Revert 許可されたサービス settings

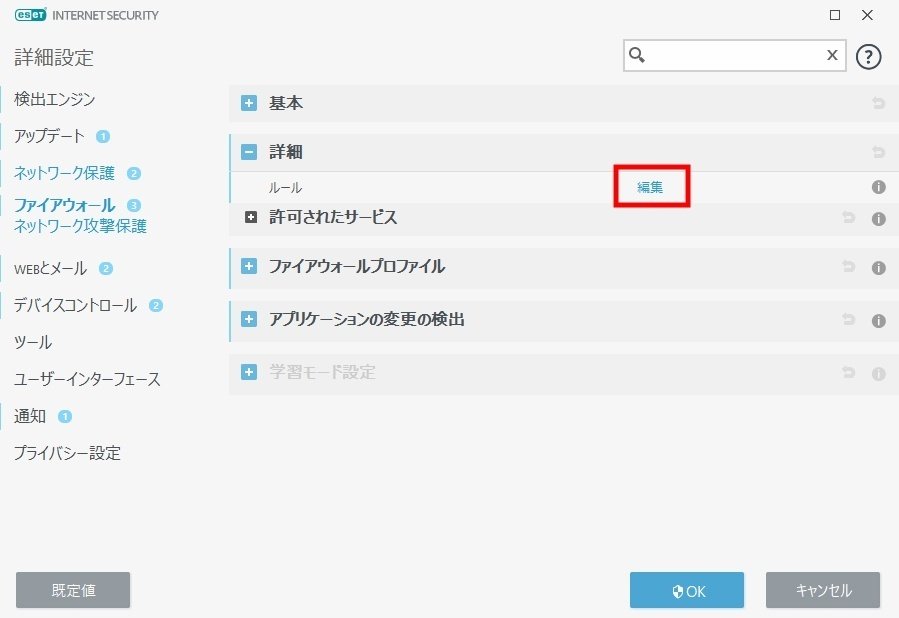[849, 217]
